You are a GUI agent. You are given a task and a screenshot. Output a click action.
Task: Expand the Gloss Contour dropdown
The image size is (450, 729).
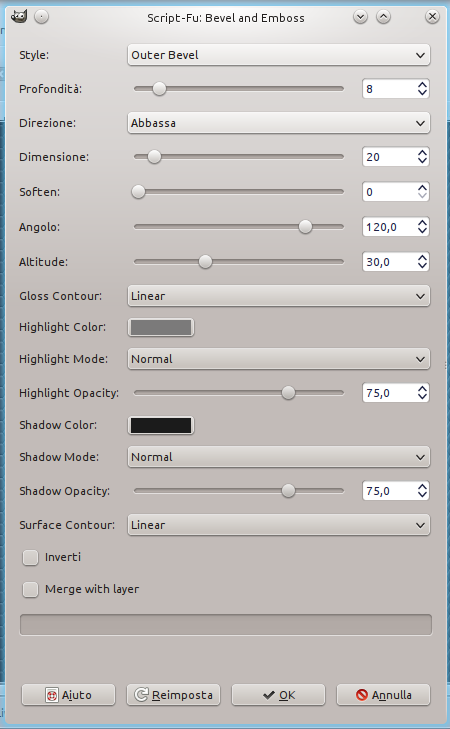tap(278, 296)
